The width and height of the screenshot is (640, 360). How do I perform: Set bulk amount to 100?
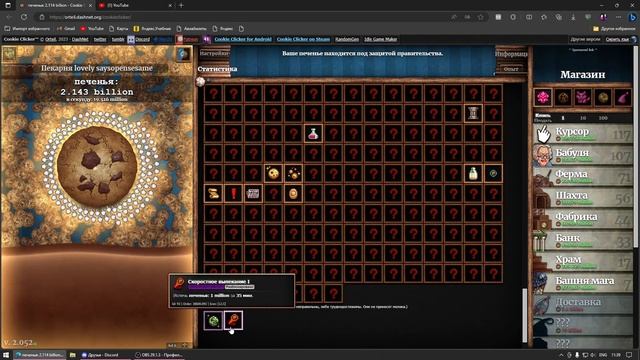(603, 118)
